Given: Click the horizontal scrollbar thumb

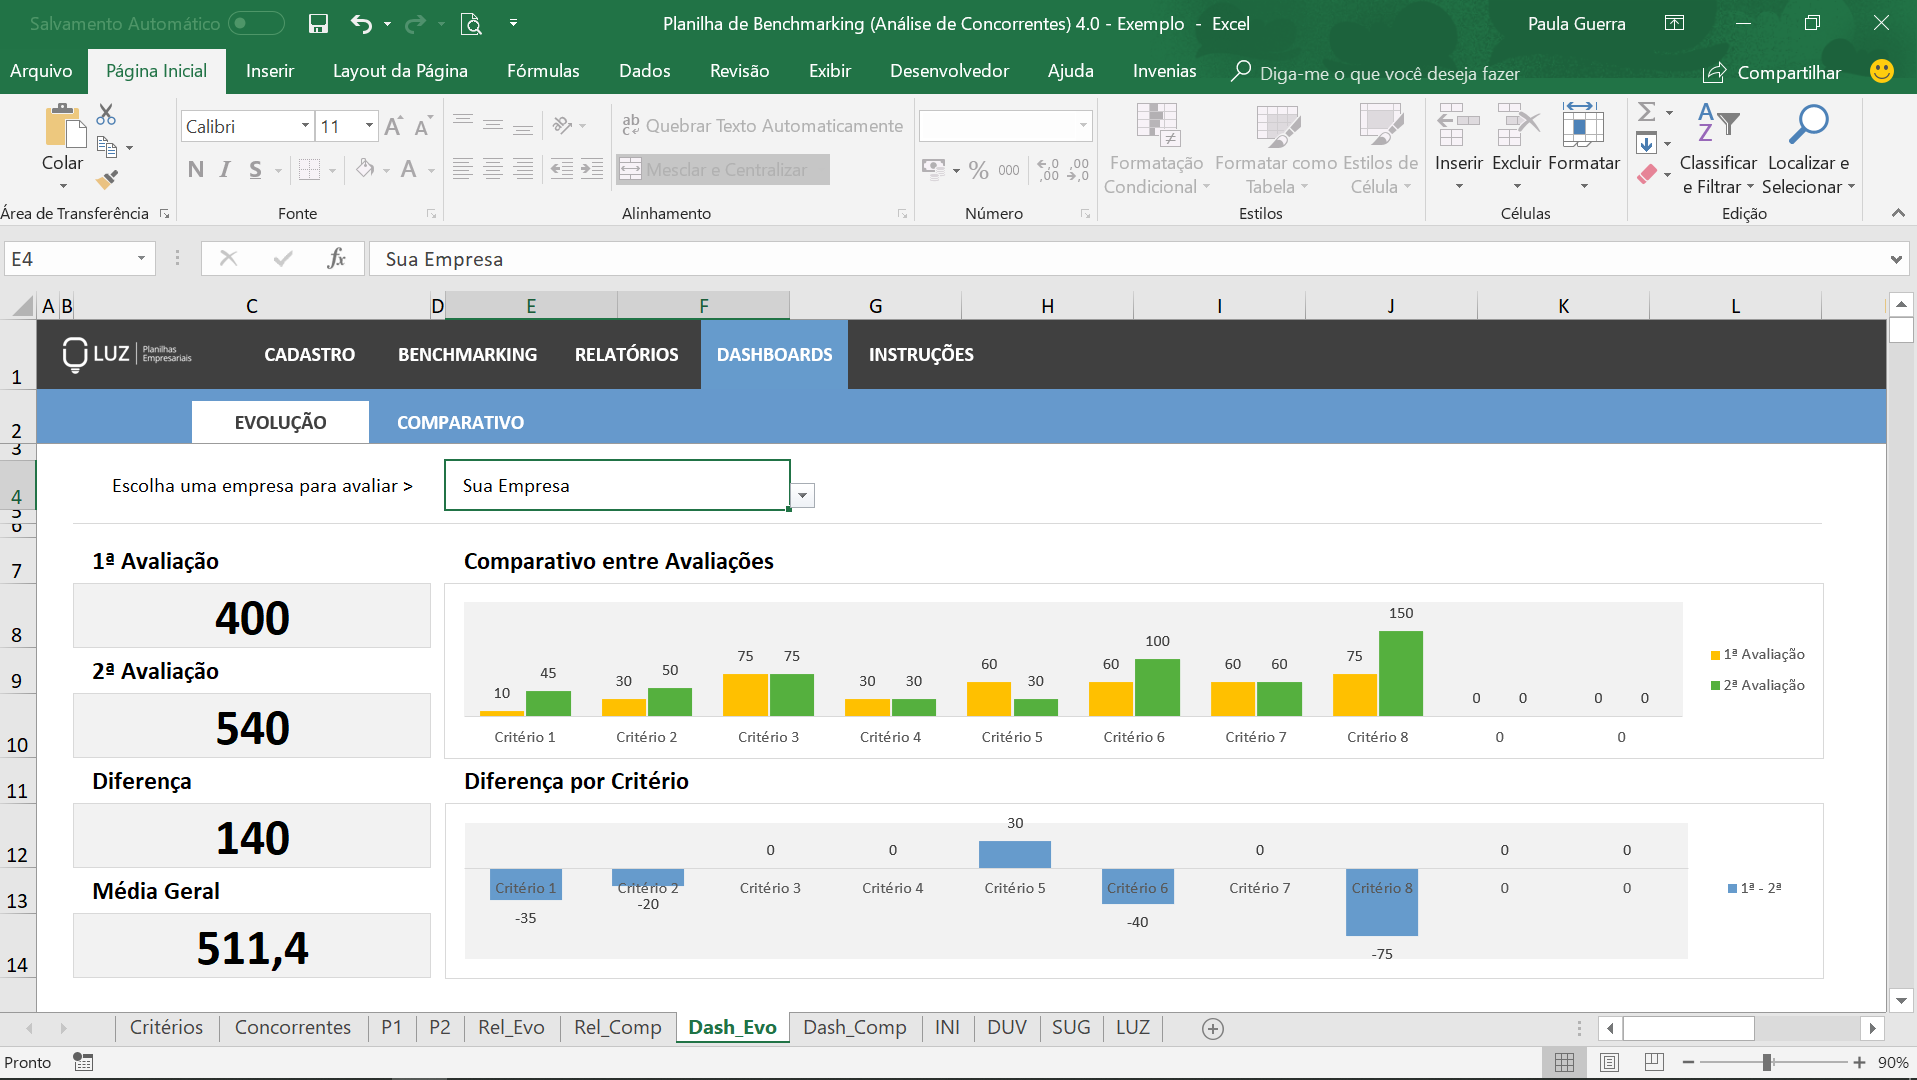Looking at the screenshot, I should pyautogui.click(x=1688, y=1028).
